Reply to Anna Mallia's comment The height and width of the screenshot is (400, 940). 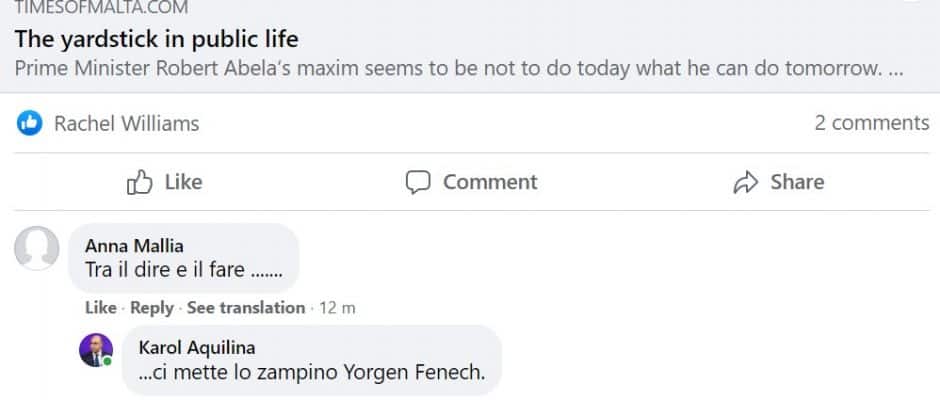152,308
